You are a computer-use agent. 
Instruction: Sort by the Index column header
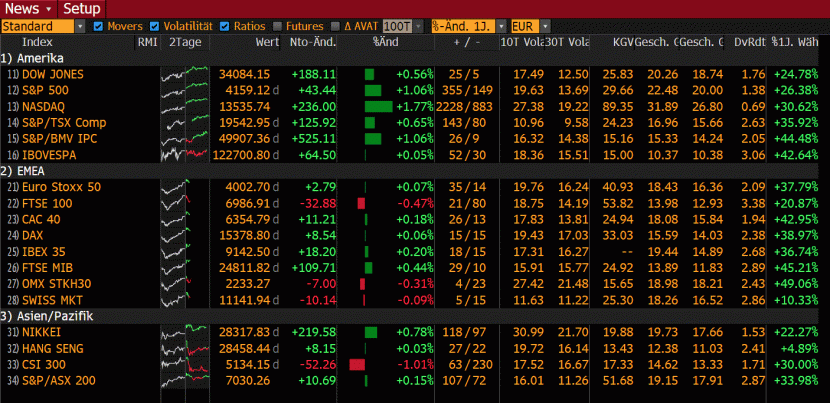coord(37,42)
